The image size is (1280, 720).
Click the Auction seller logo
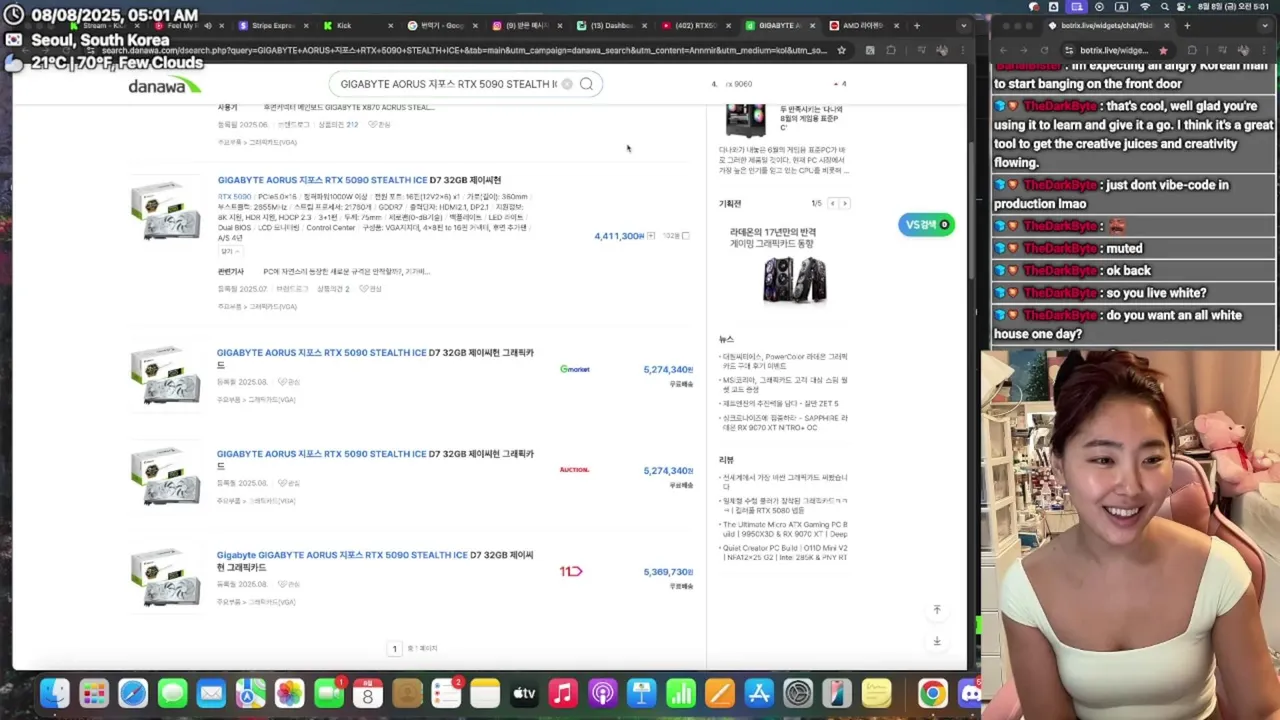pos(574,470)
